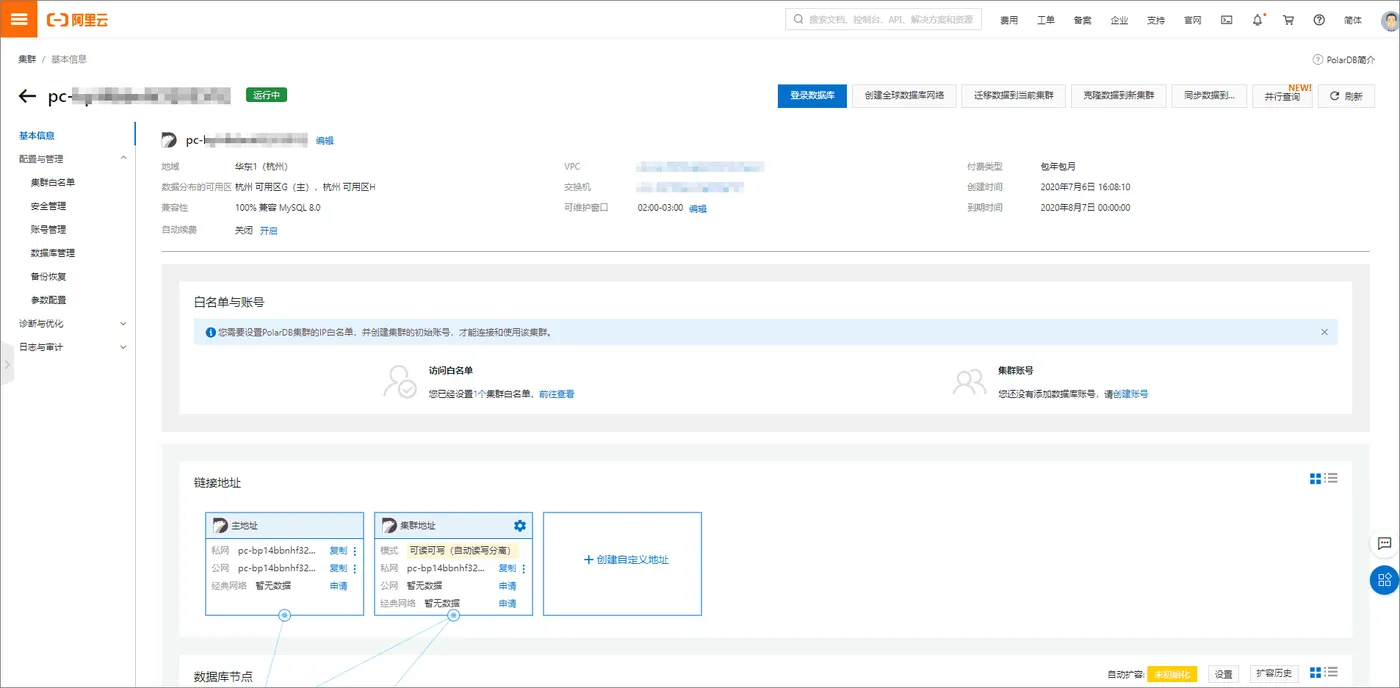Screen dimensions: 1400x688
Task: Open 参数配置 in sidebar
Action: [48, 300]
